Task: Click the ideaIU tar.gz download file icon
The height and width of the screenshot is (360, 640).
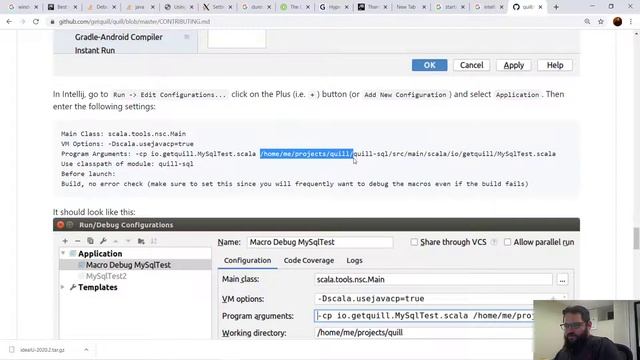Action: pyautogui.click(x=12, y=350)
